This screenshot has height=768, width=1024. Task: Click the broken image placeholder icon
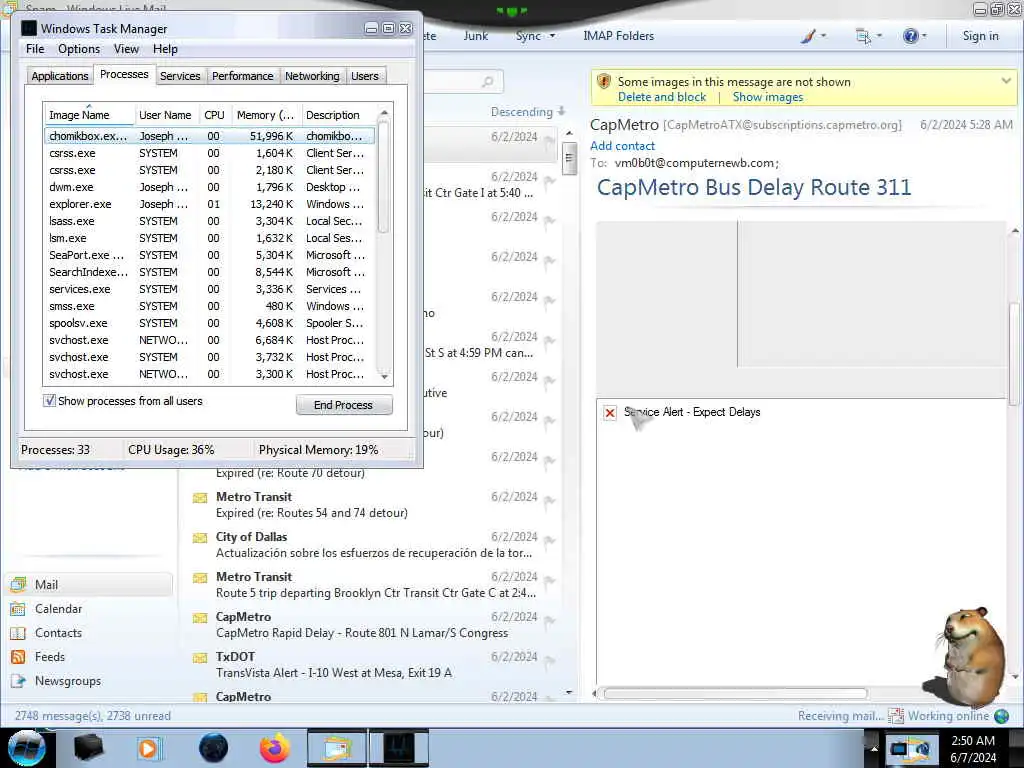coord(609,413)
